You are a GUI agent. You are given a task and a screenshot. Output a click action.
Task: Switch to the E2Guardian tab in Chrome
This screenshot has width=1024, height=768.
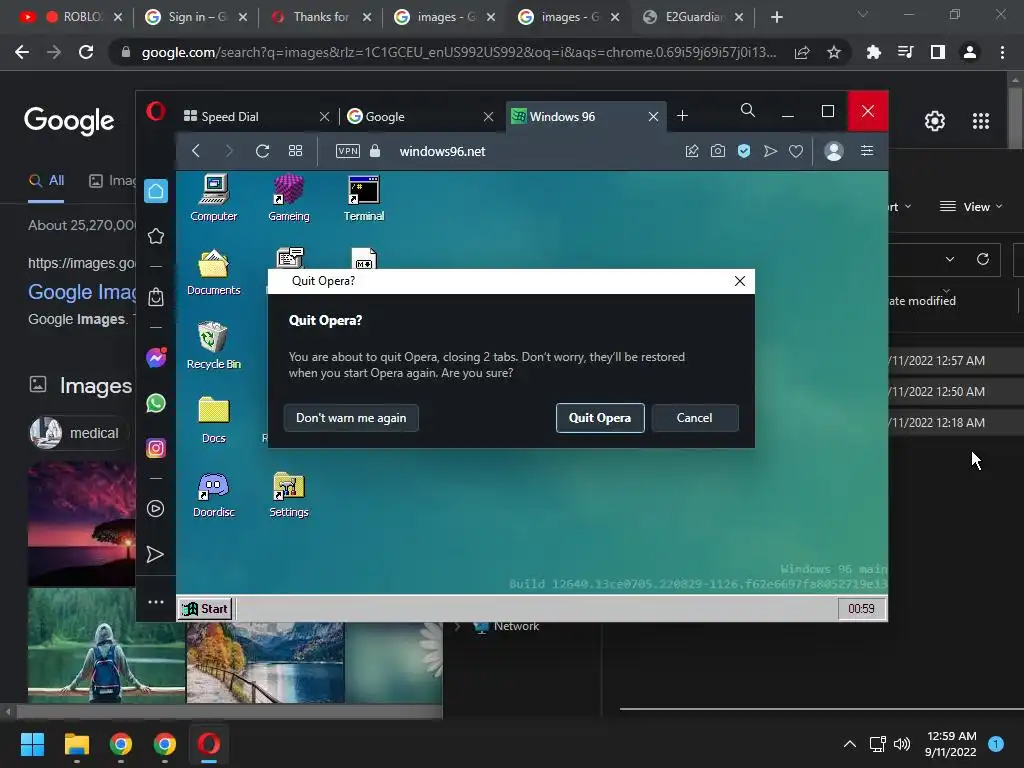pos(694,17)
